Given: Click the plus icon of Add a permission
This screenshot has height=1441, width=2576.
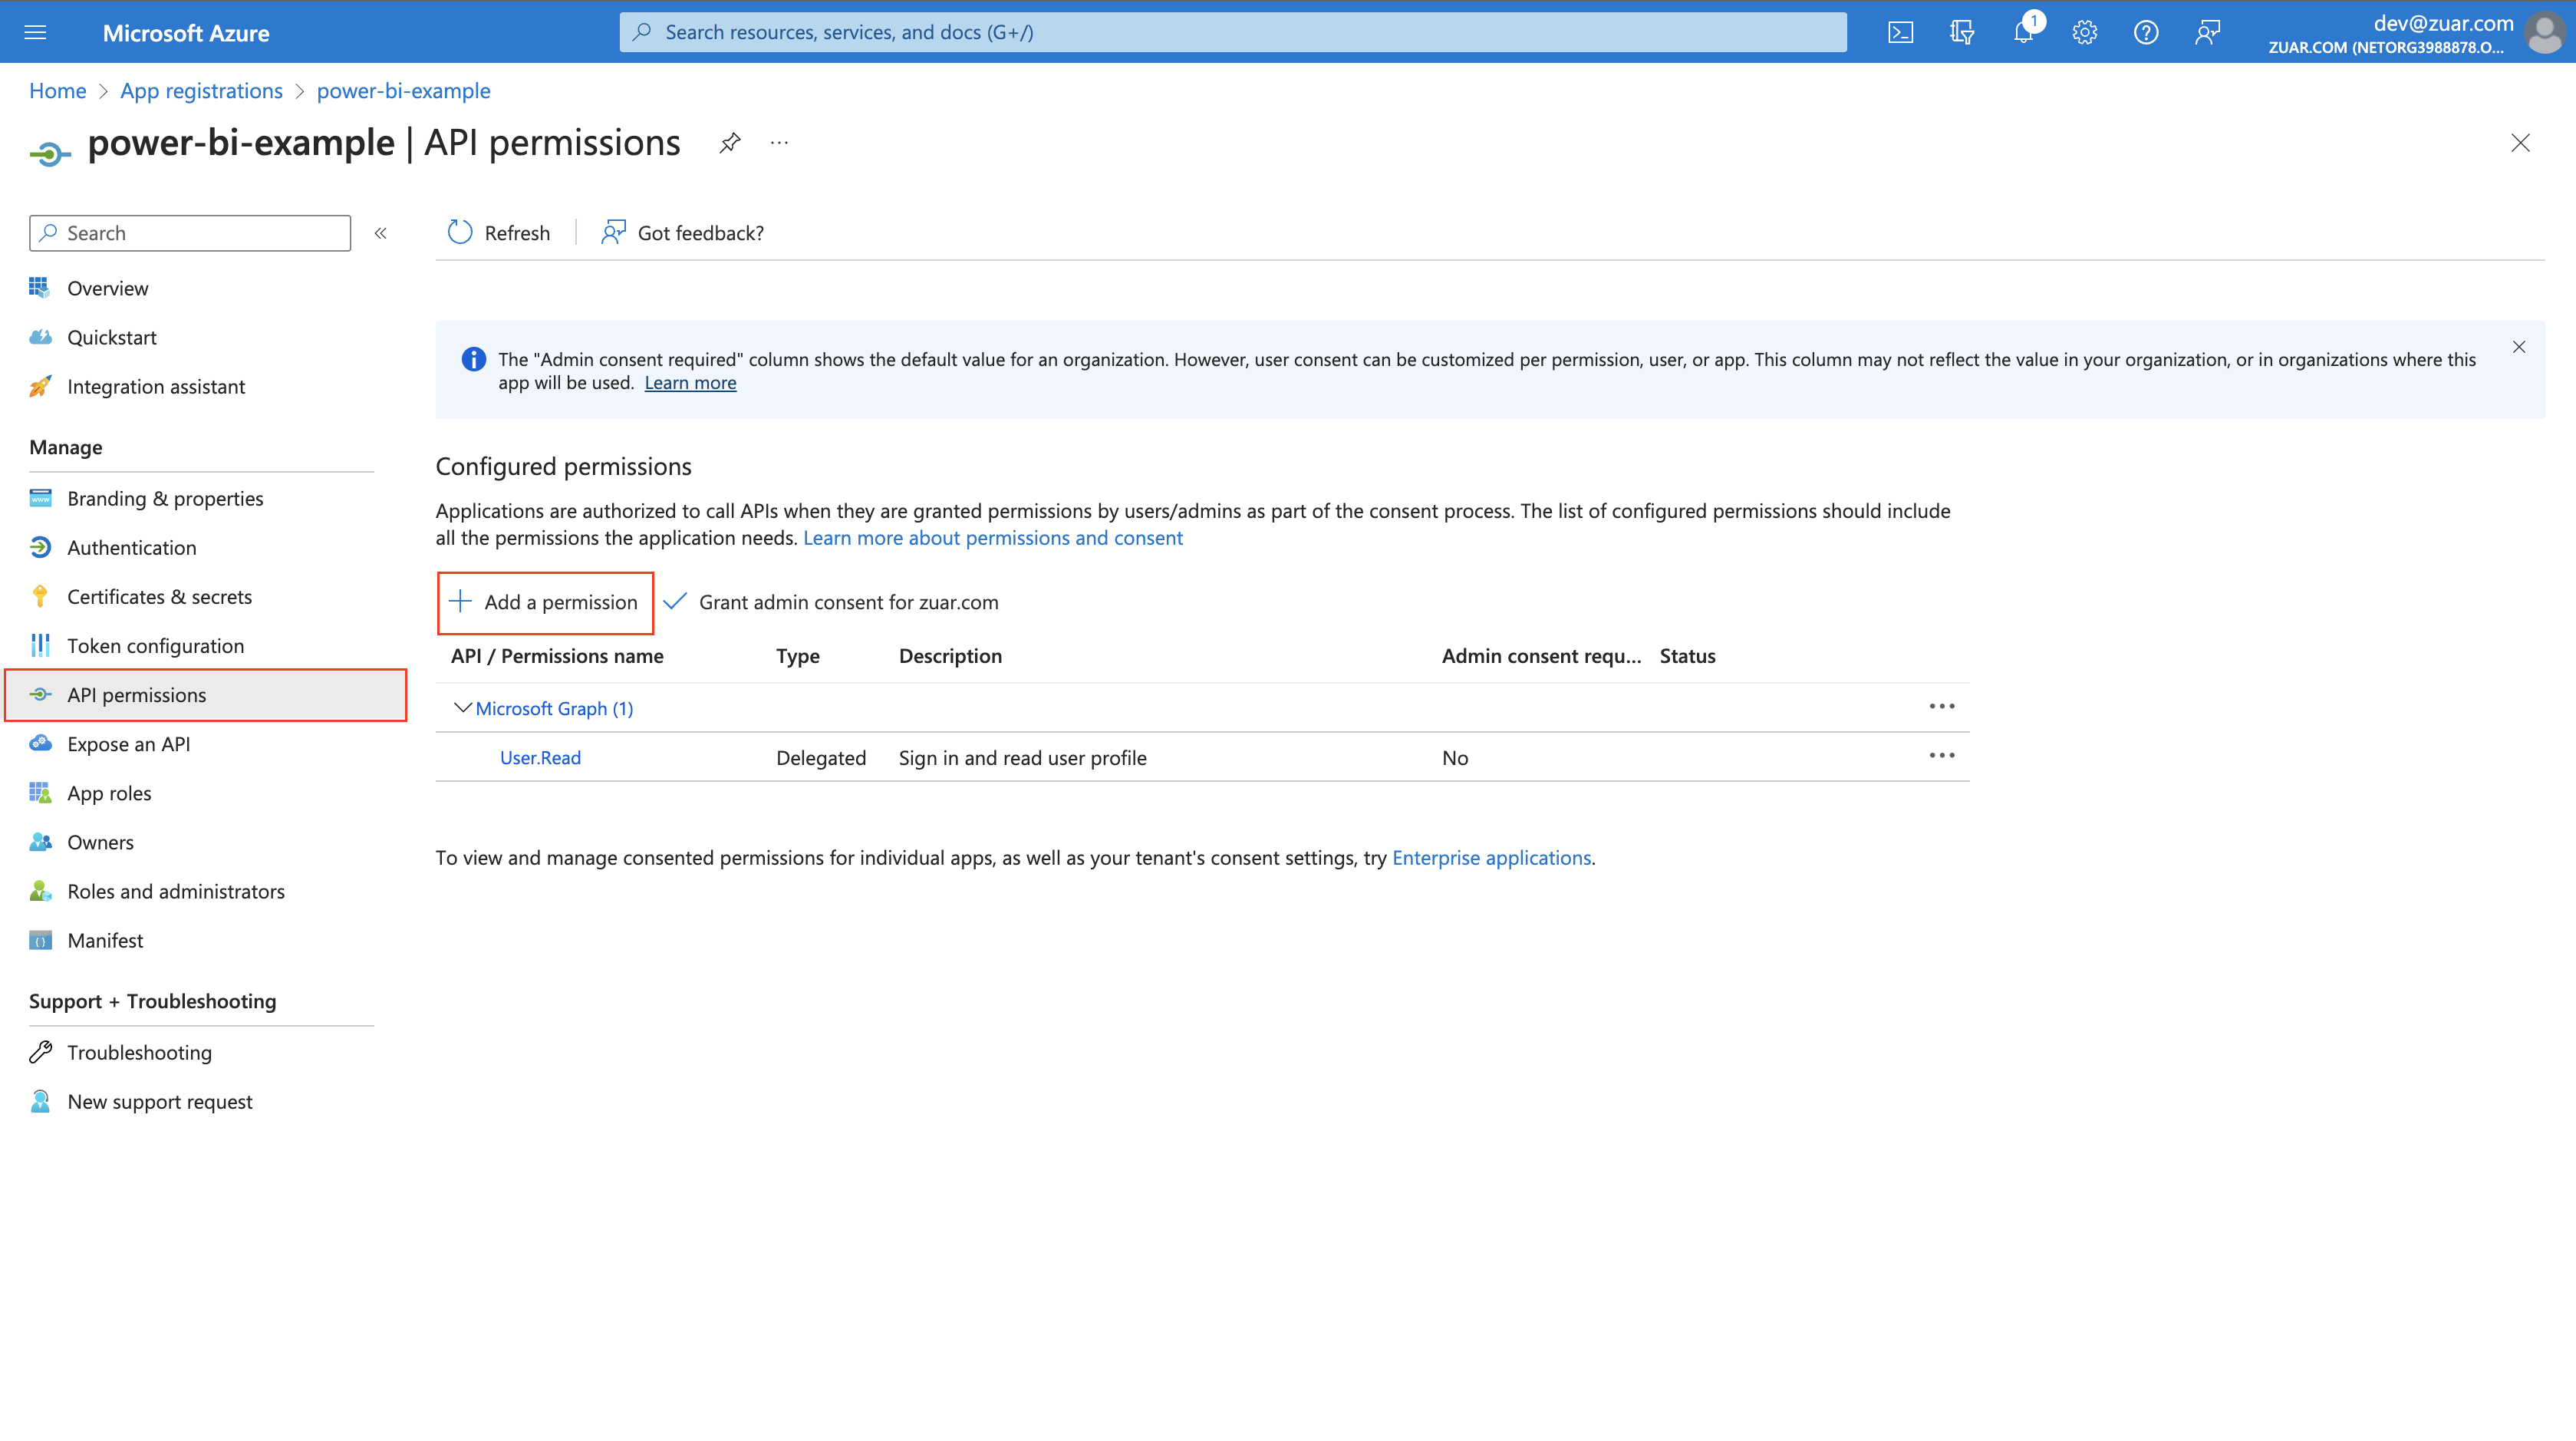Looking at the screenshot, I should pos(460,601).
